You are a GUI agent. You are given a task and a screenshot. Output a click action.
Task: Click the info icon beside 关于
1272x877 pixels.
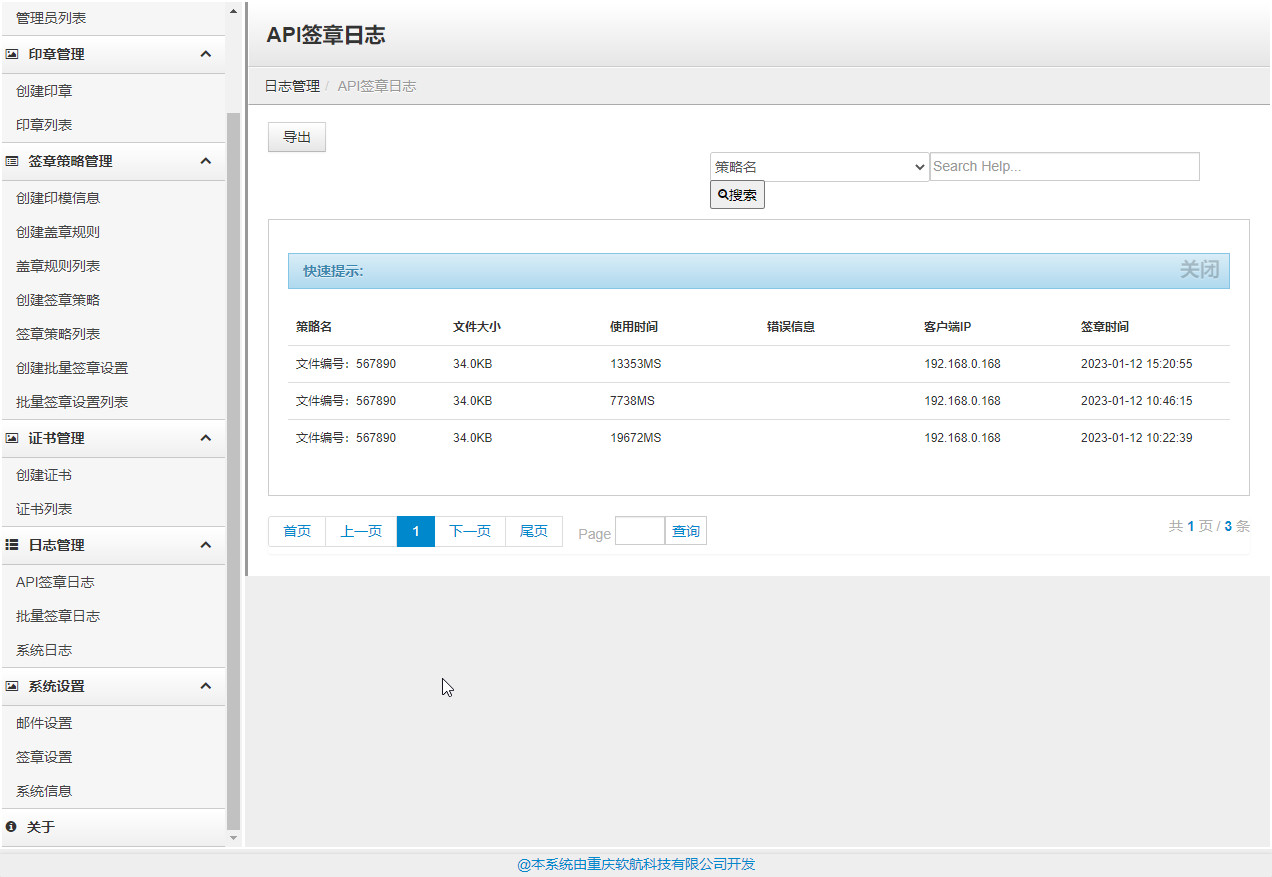pos(11,827)
